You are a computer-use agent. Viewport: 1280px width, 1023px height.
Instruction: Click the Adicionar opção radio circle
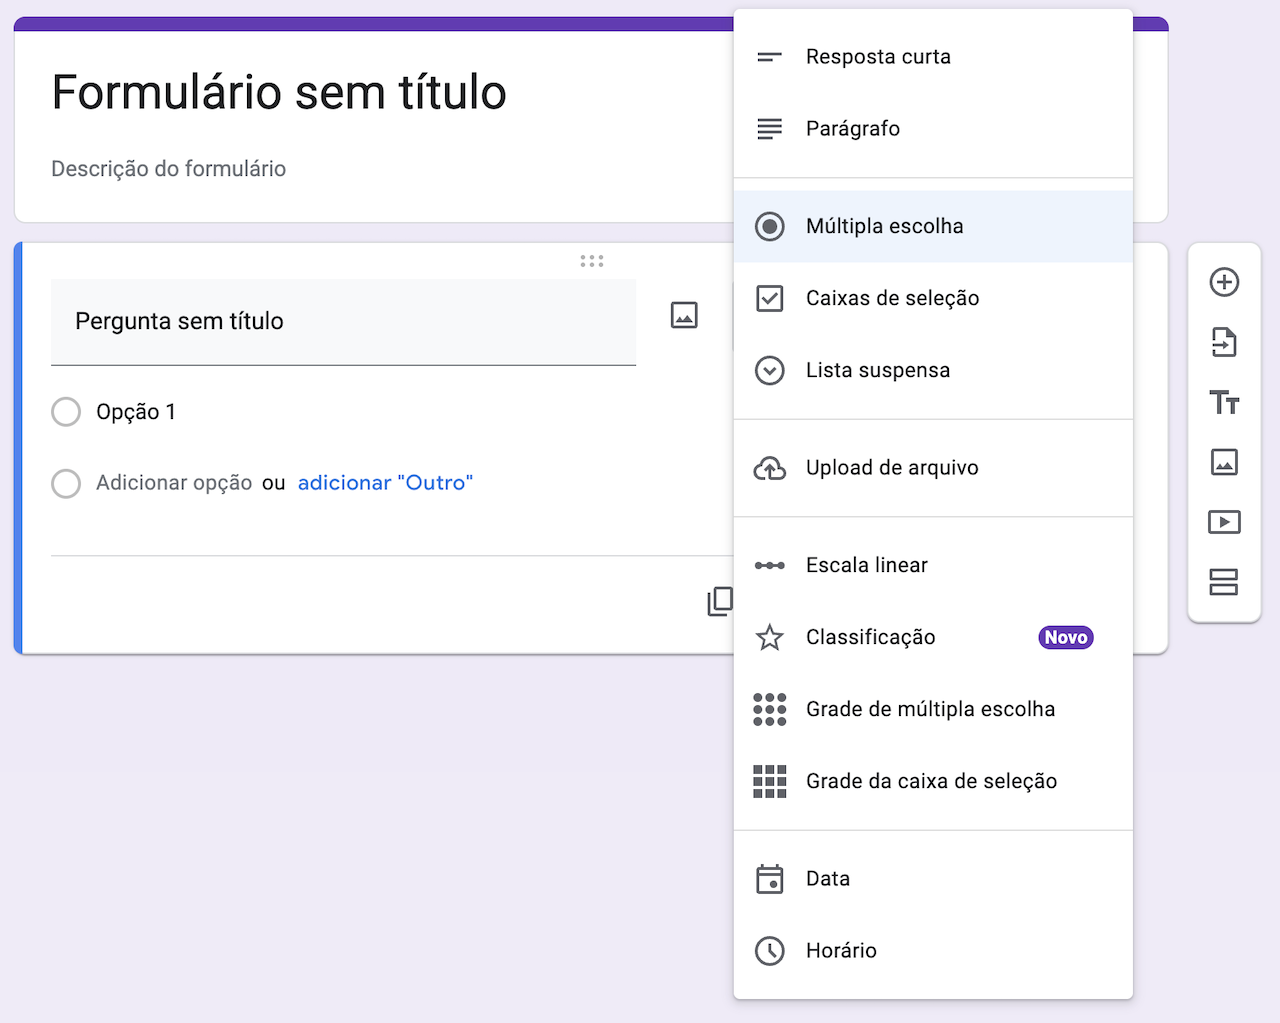[66, 483]
